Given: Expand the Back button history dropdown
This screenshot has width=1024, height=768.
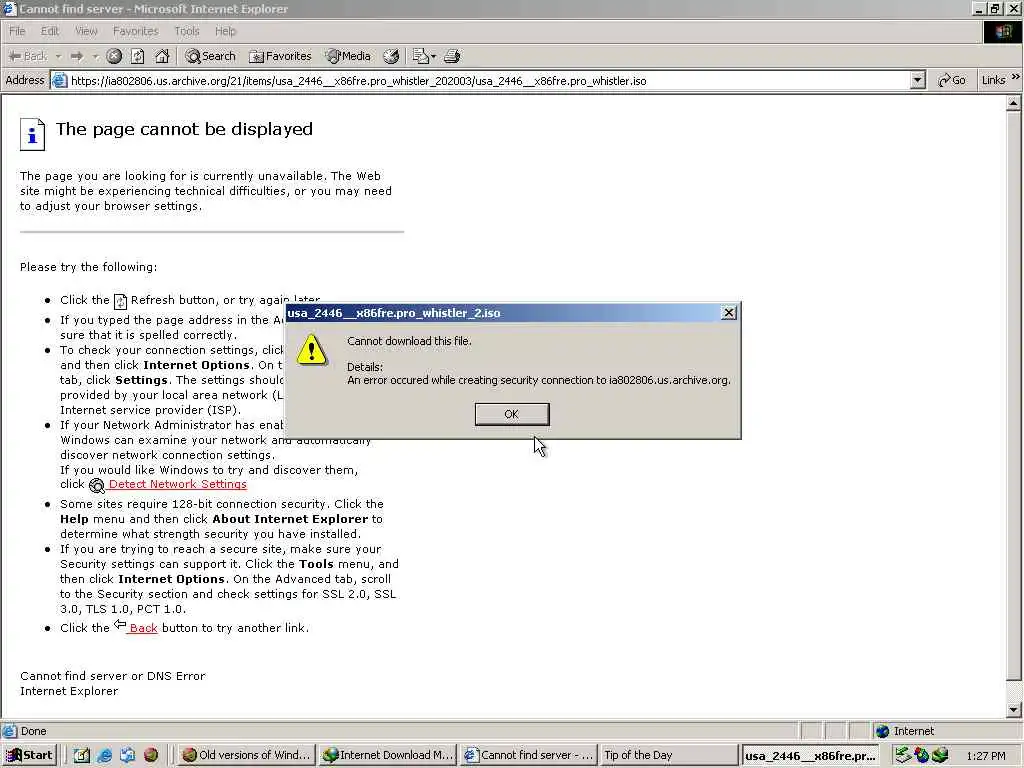Looking at the screenshot, I should point(58,56).
